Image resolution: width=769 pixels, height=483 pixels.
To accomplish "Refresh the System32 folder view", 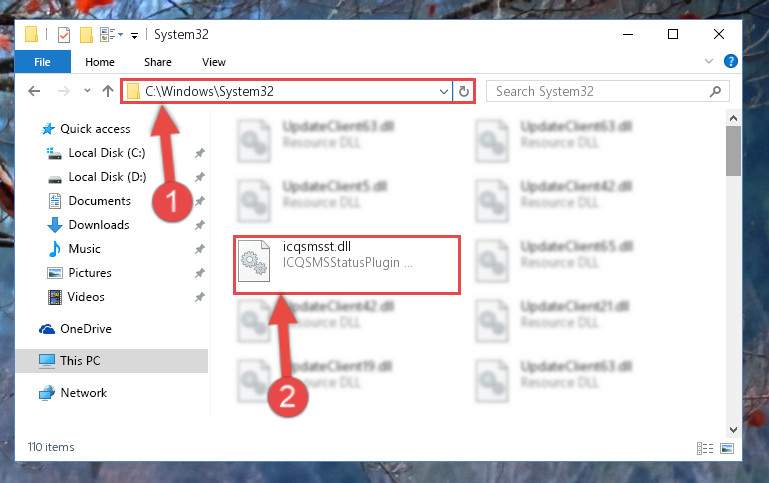I will coord(463,91).
